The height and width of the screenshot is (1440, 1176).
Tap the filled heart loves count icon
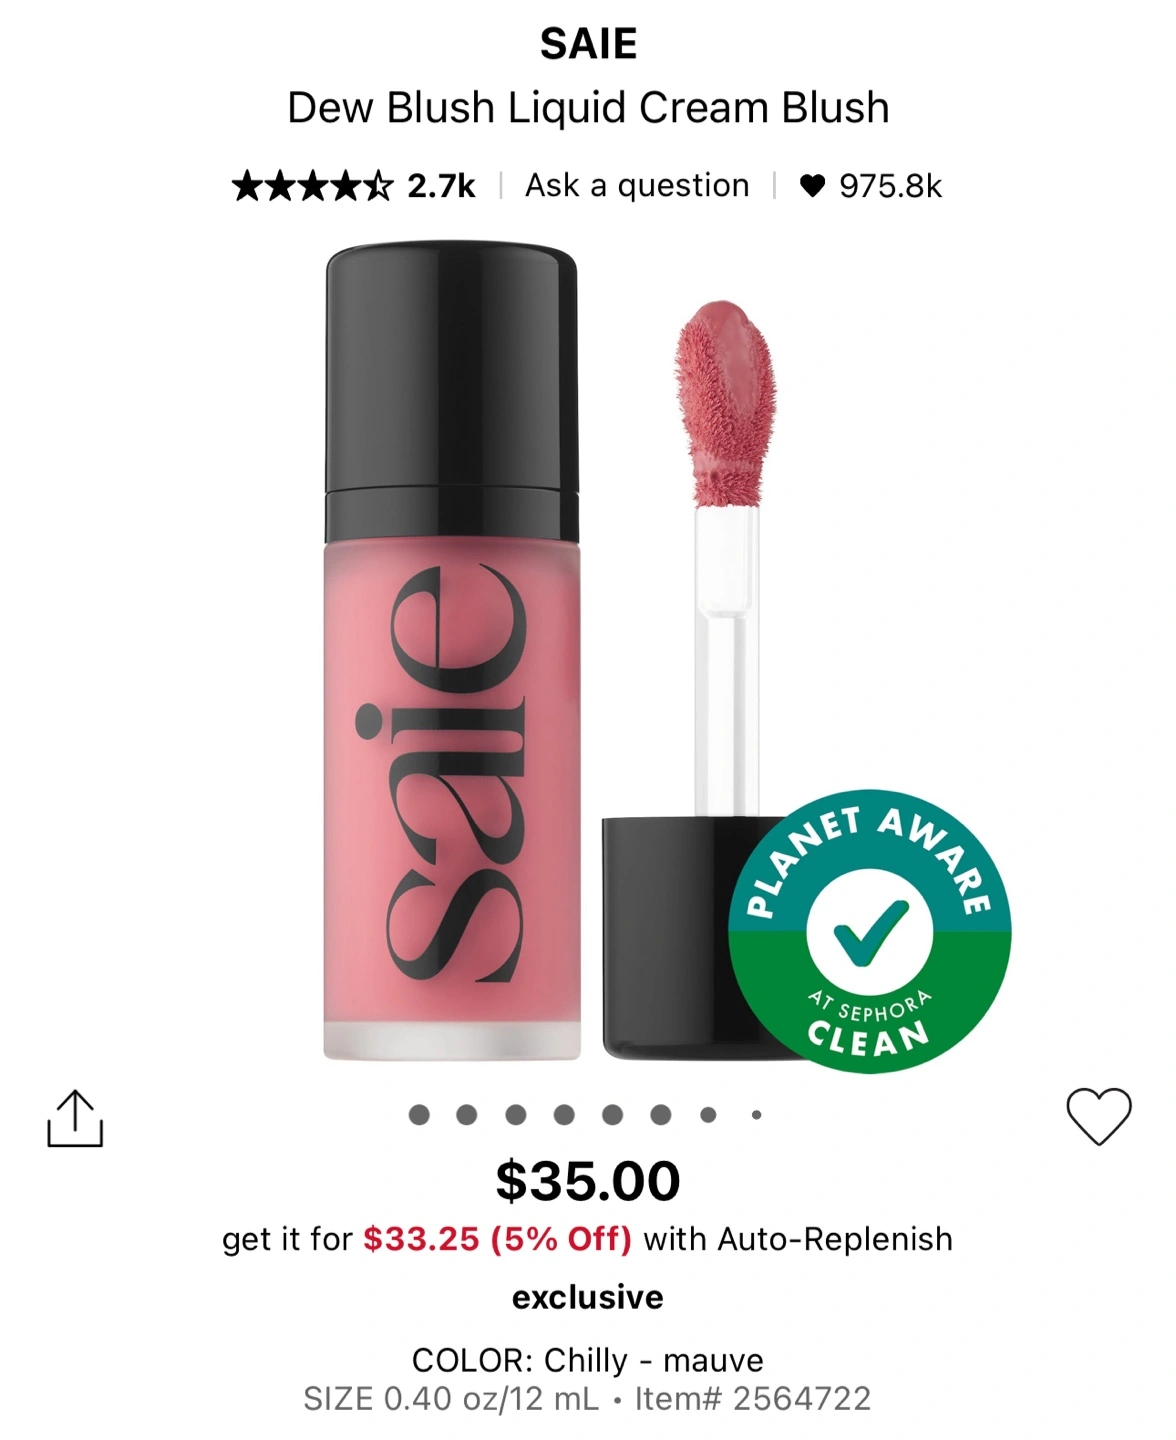(x=812, y=186)
